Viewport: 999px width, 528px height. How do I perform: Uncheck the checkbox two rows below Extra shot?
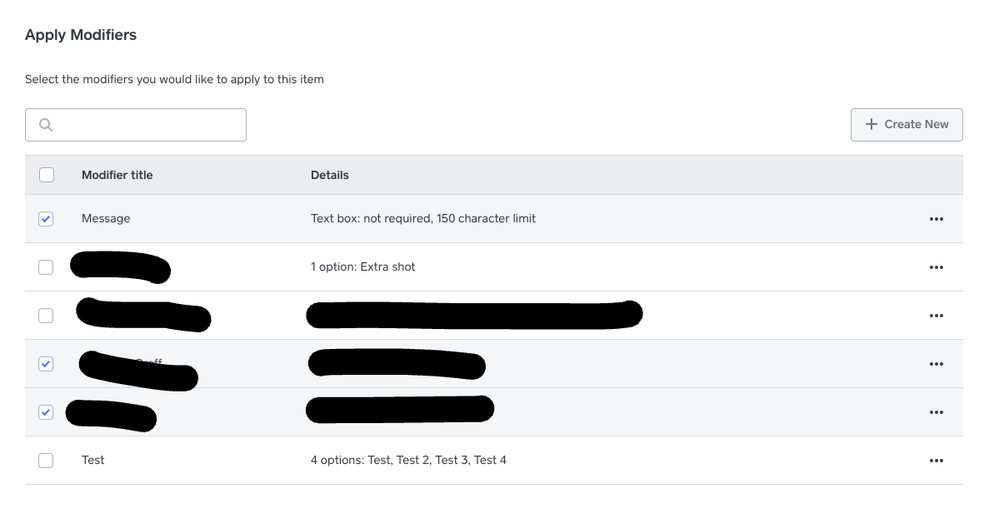coord(46,364)
